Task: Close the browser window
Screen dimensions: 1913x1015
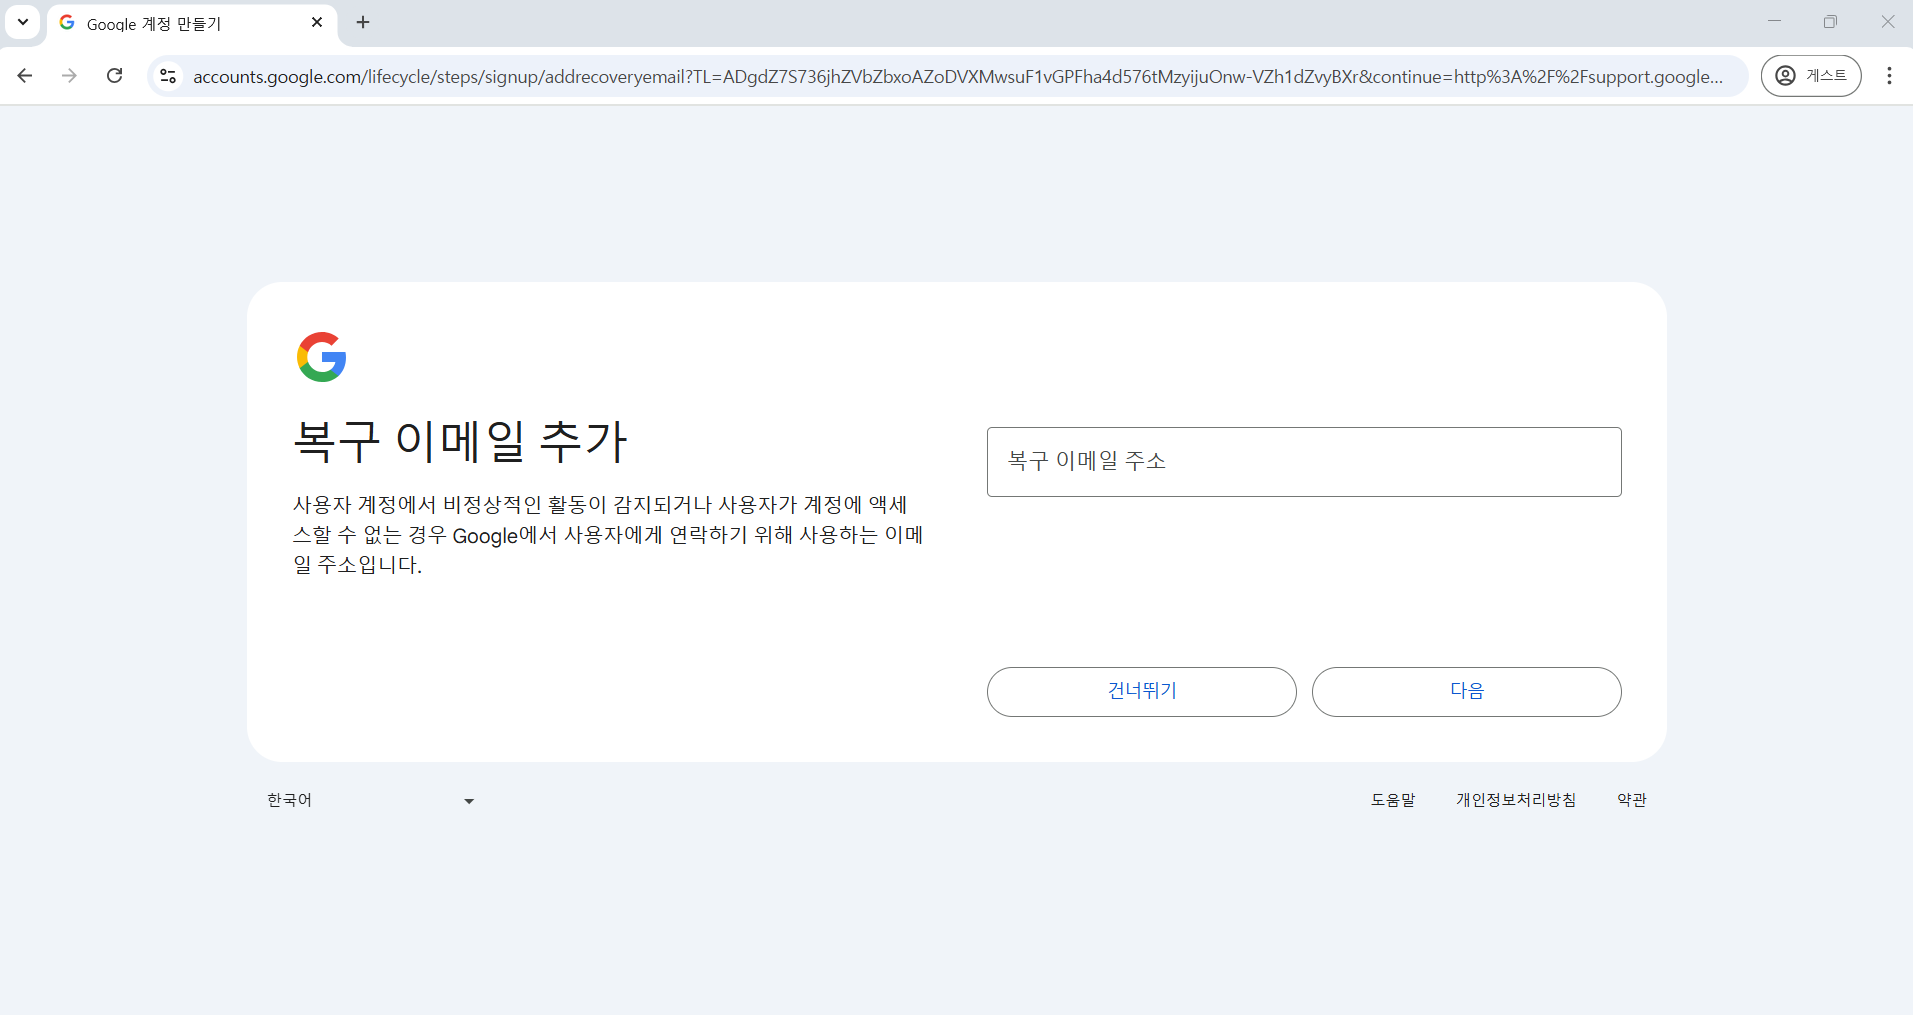Action: pyautogui.click(x=1887, y=22)
